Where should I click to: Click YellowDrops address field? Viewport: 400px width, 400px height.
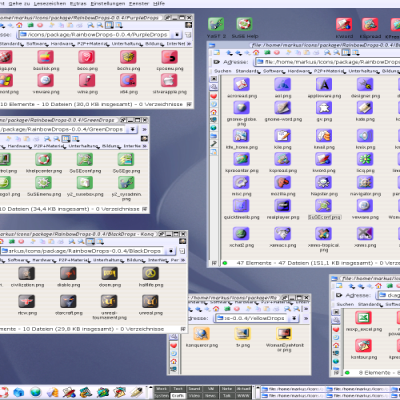252,318
